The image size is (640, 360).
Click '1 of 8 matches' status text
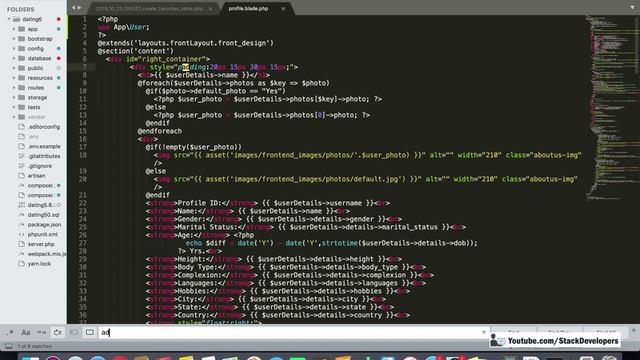(34, 346)
